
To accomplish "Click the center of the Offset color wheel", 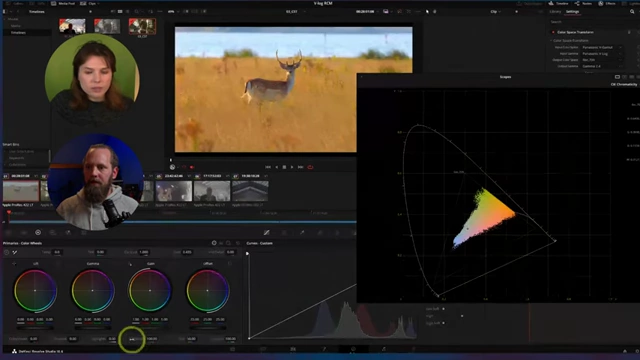I will [207, 291].
